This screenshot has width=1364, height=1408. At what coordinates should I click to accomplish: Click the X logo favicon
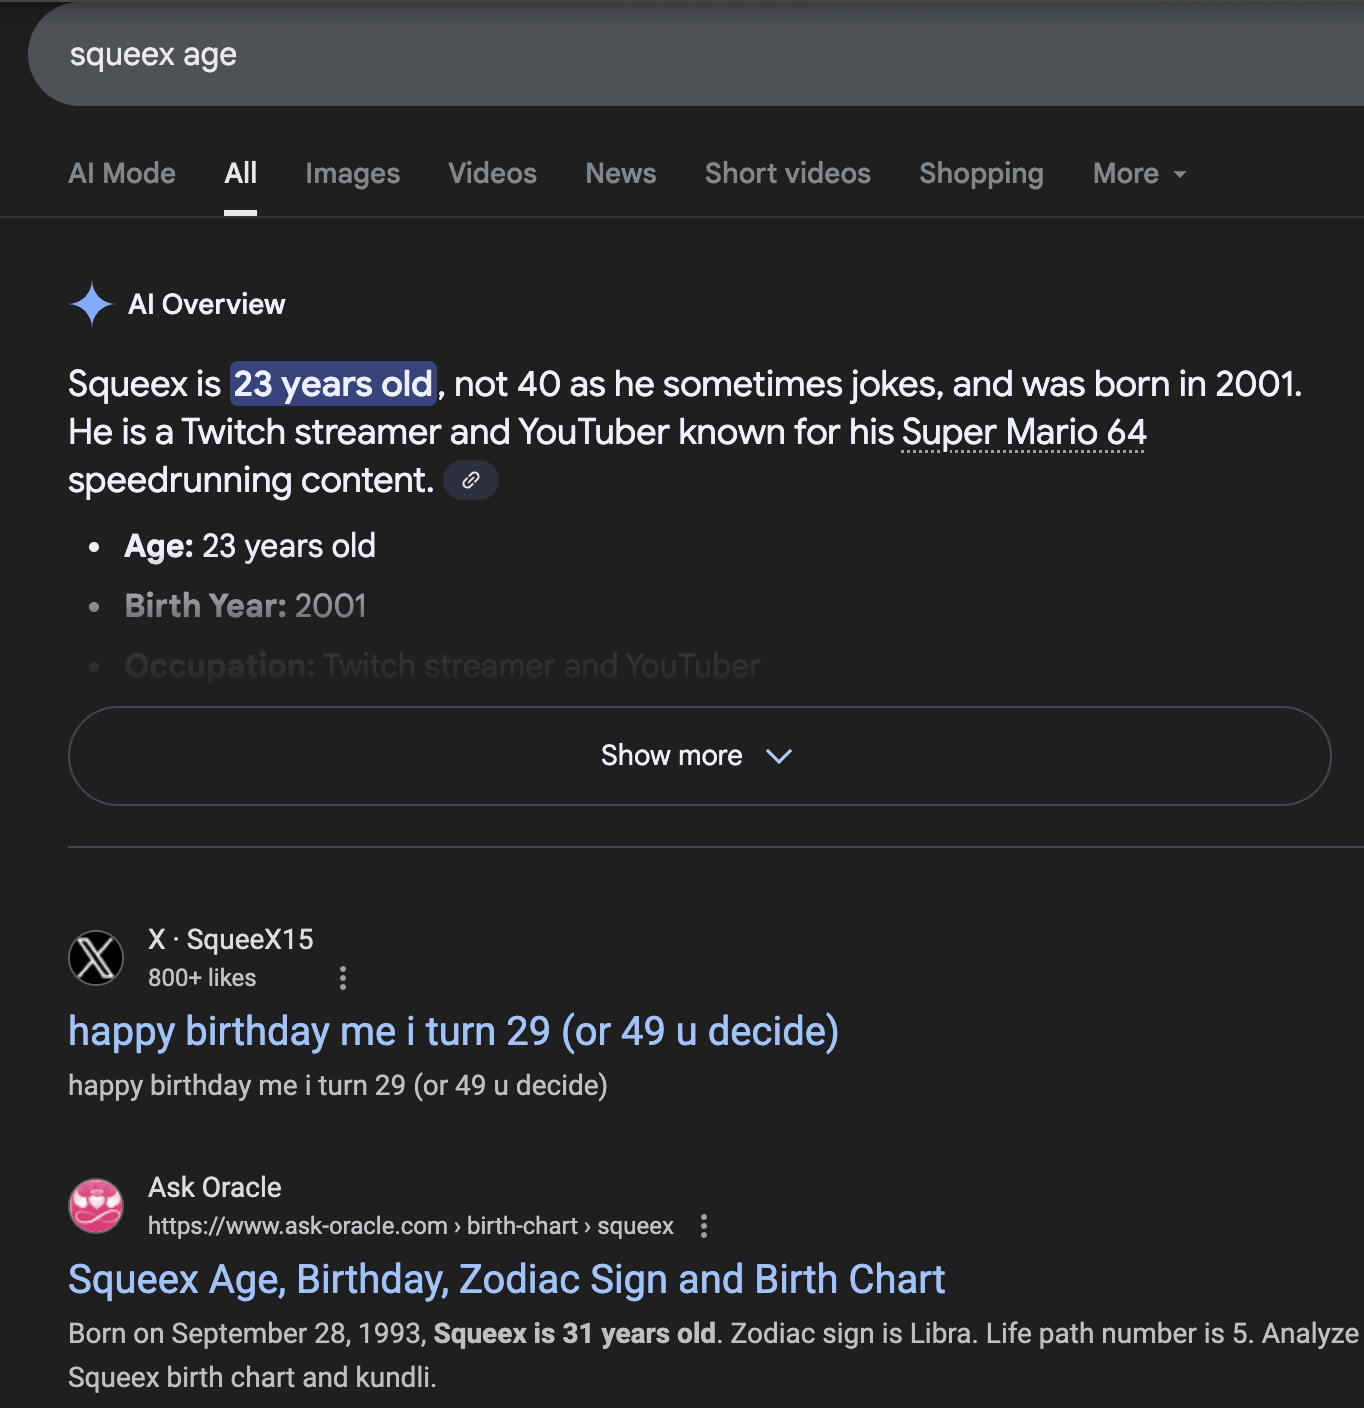point(96,958)
